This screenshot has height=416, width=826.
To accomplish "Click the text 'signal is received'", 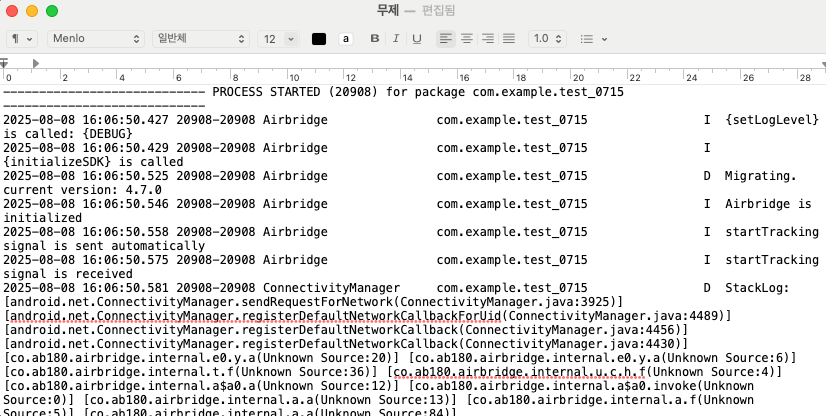I will click(68, 274).
